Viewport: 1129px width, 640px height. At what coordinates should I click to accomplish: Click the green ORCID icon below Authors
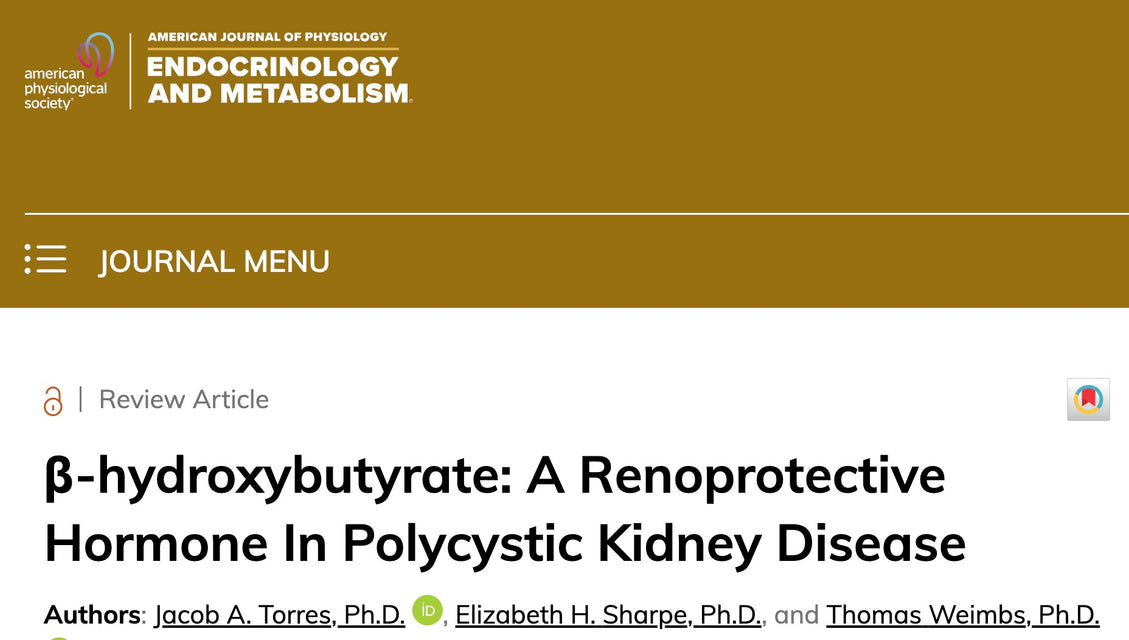pos(59,637)
